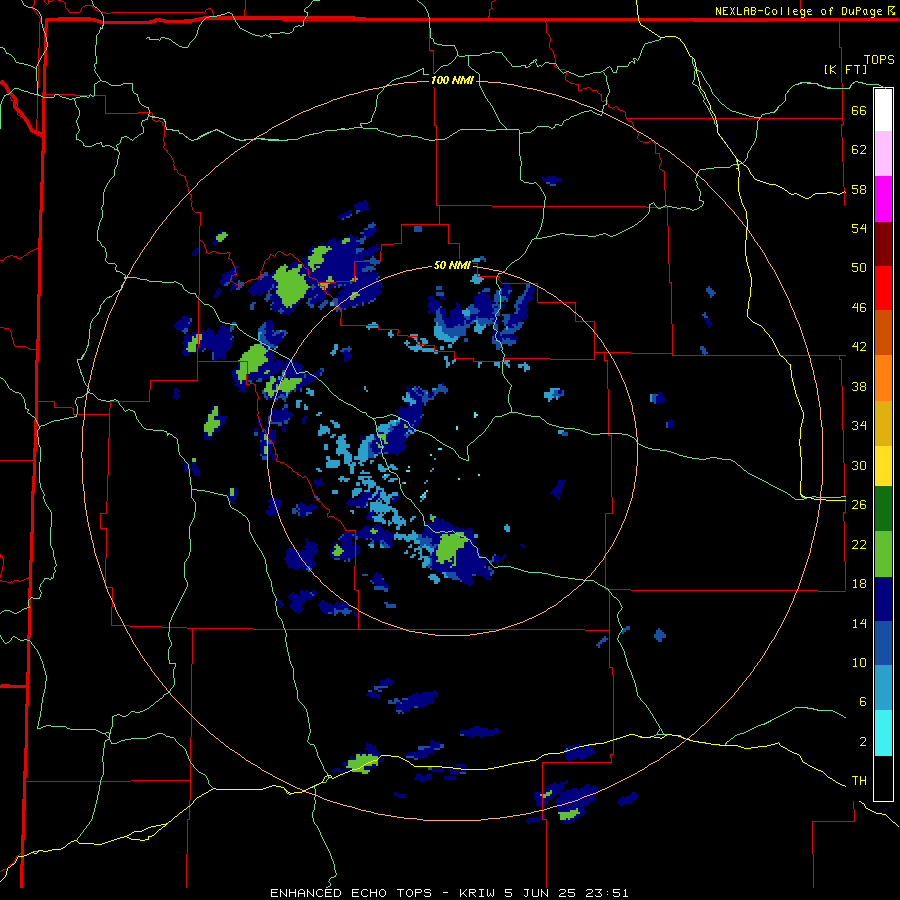This screenshot has width=900, height=900.
Task: Click the 50 NMI range ring label
Action: [452, 265]
